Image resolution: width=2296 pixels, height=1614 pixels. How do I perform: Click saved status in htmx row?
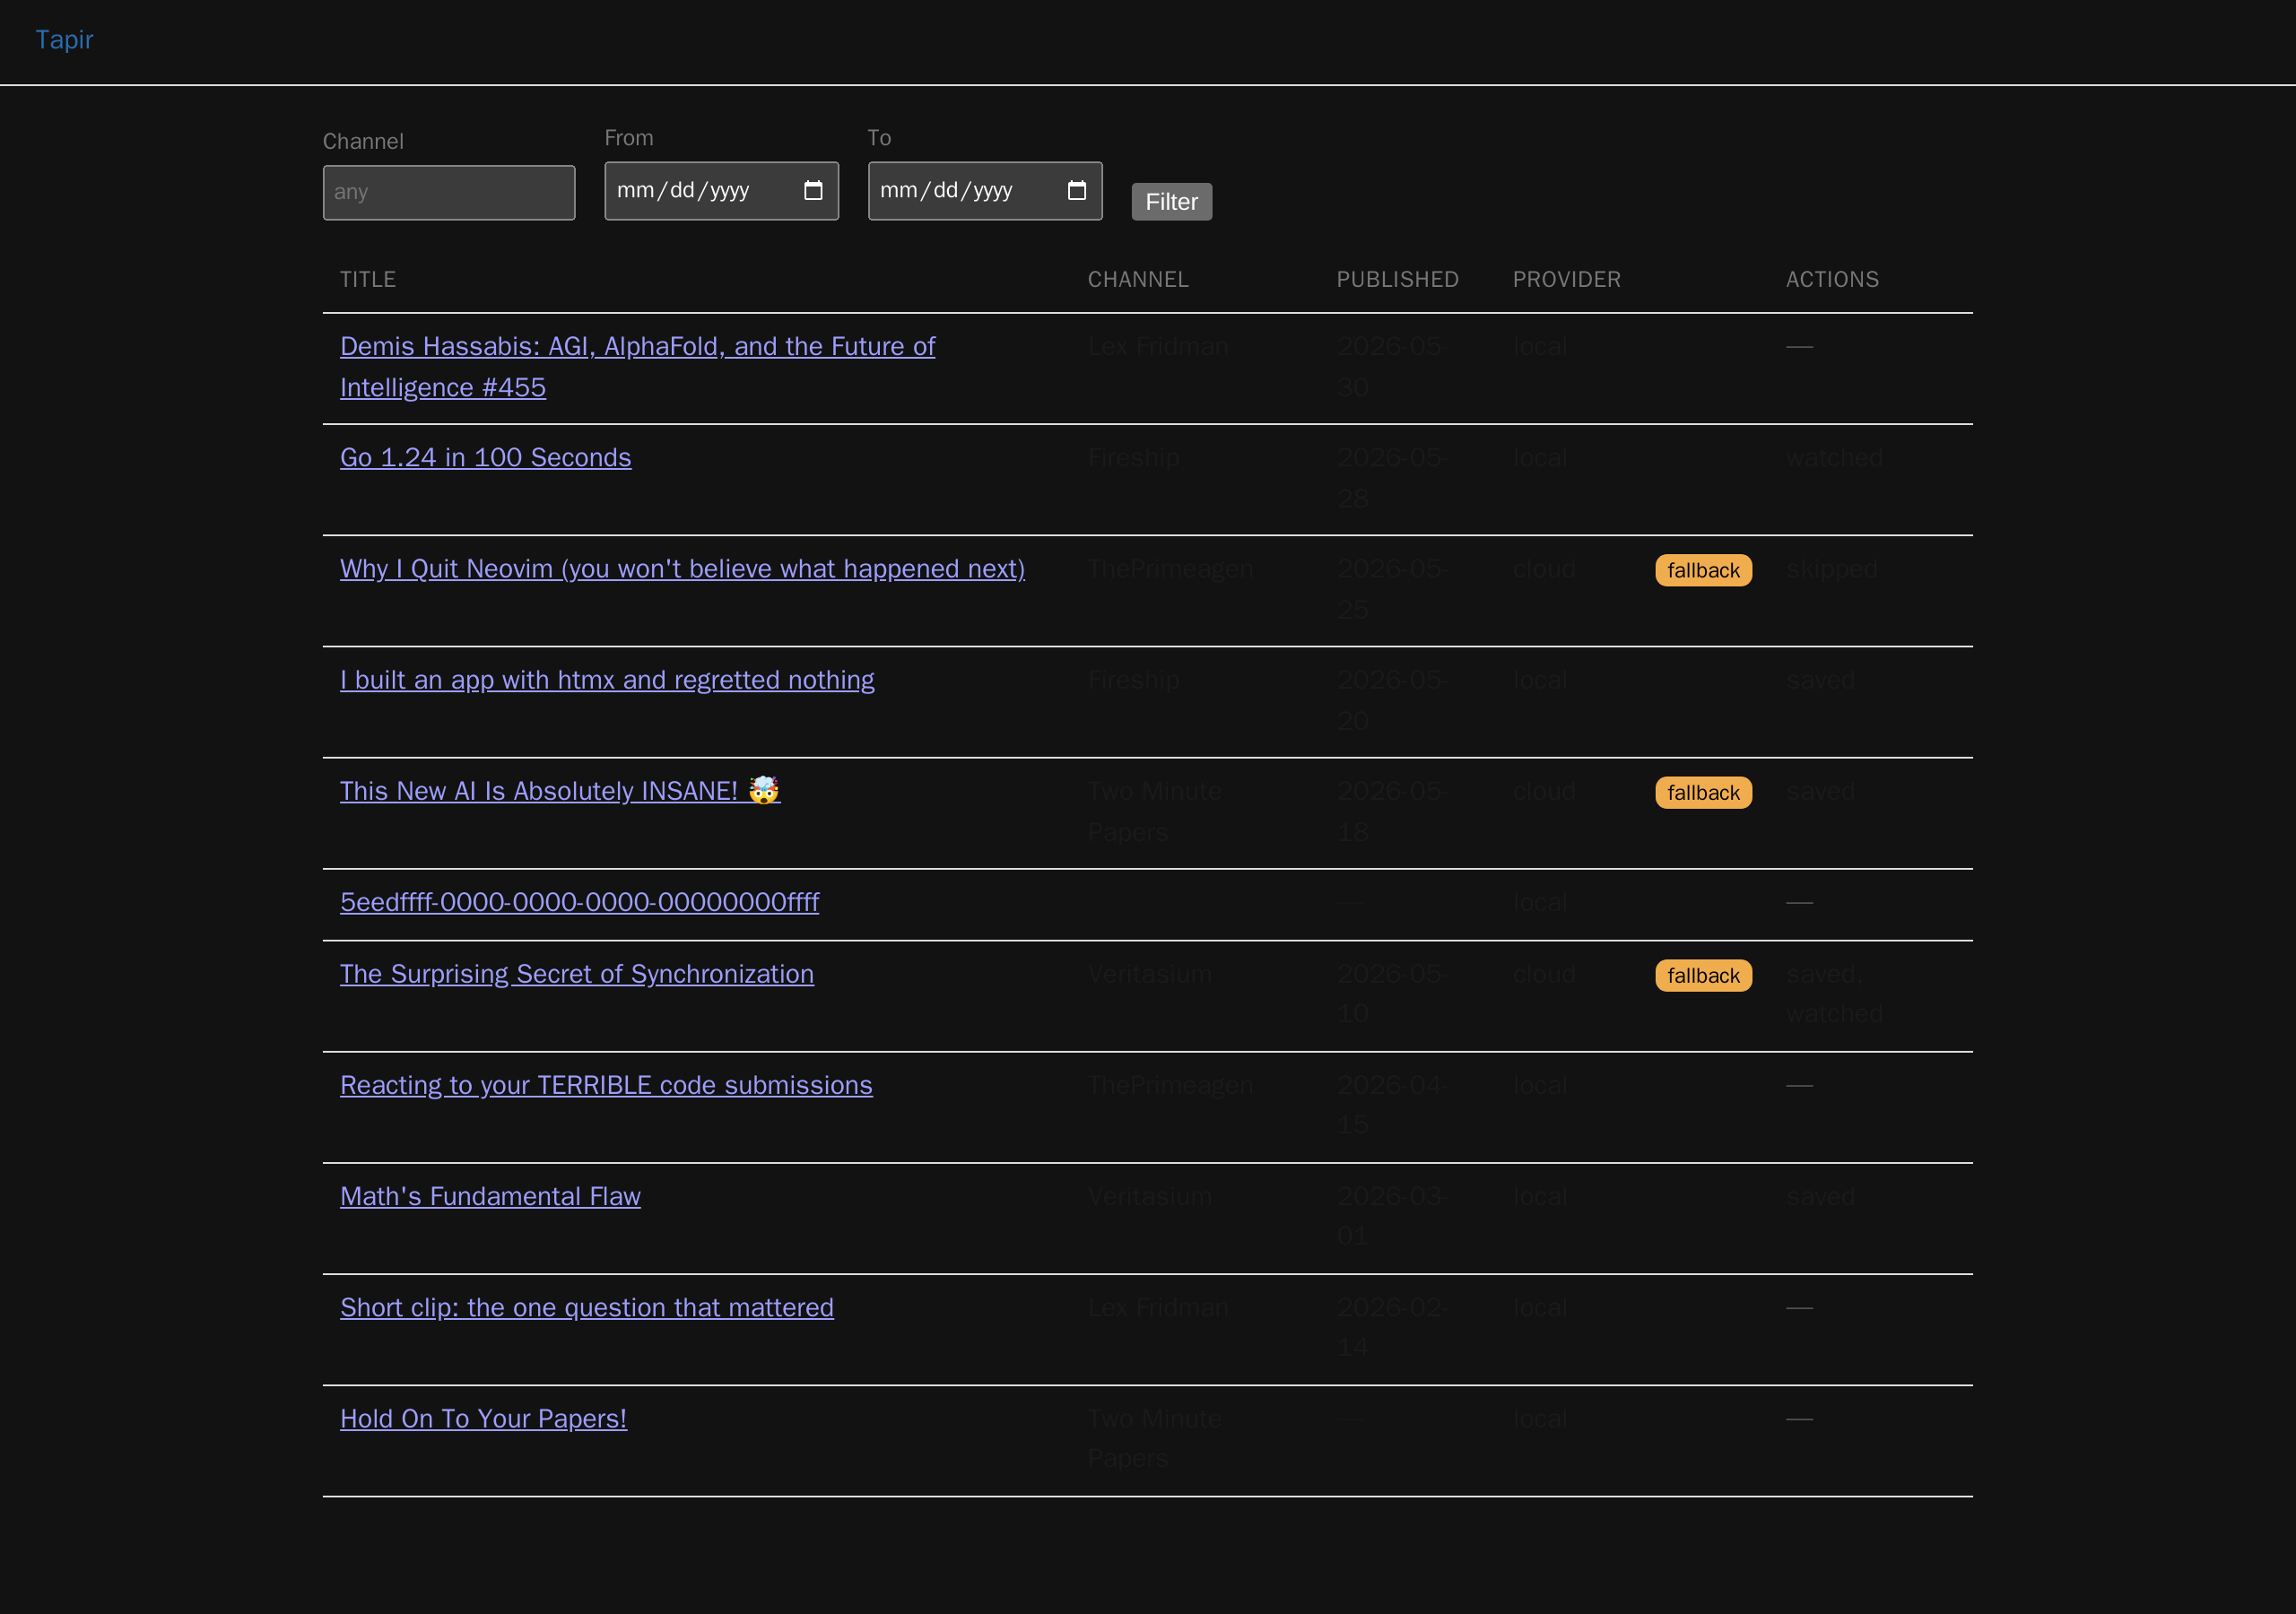click(x=1820, y=680)
